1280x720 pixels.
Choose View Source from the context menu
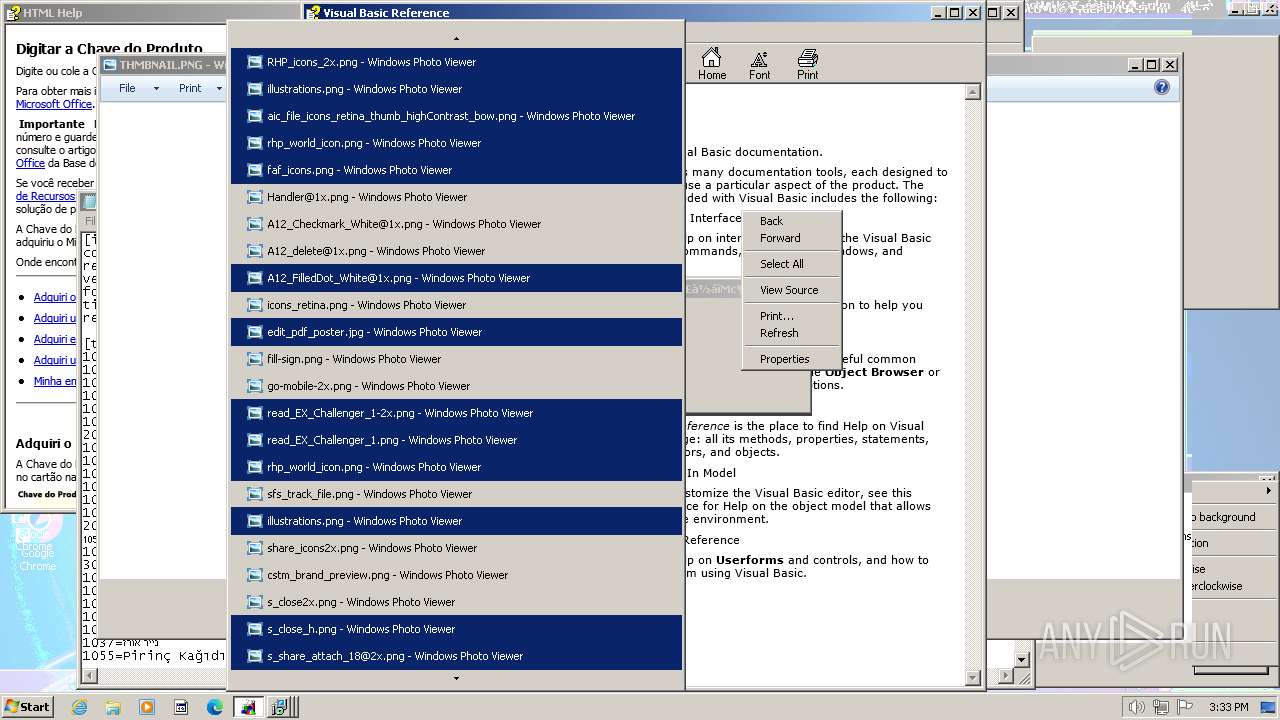tap(791, 290)
